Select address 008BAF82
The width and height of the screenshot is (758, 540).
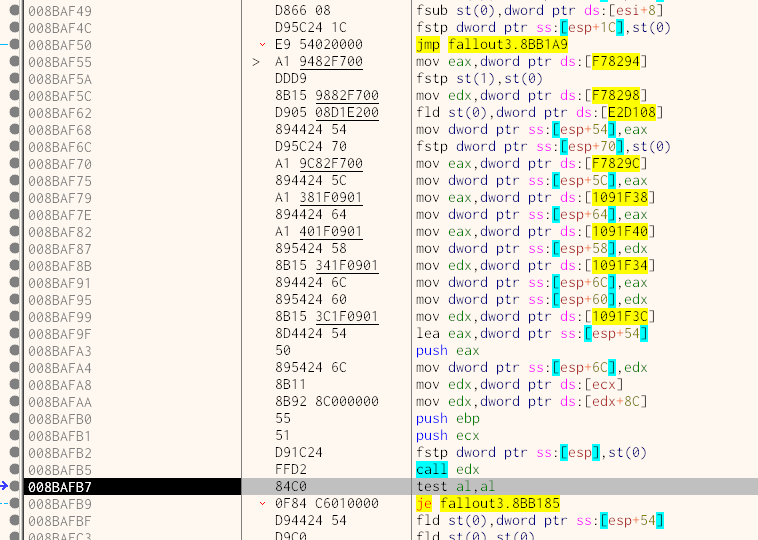[x=60, y=232]
